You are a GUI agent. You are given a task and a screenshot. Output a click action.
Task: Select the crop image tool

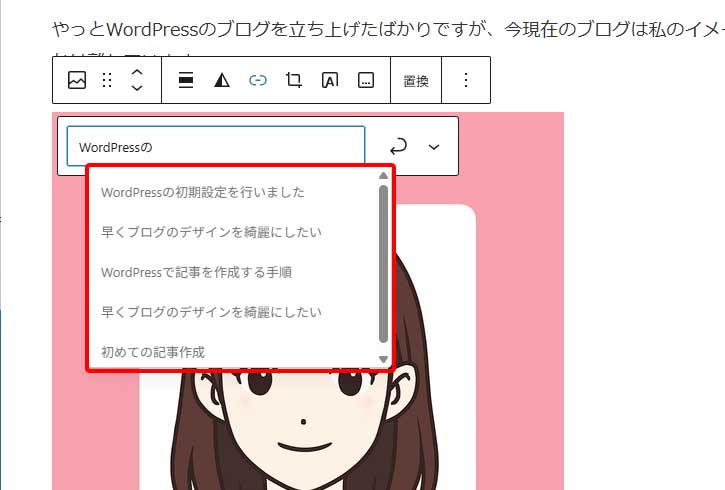[x=294, y=80]
